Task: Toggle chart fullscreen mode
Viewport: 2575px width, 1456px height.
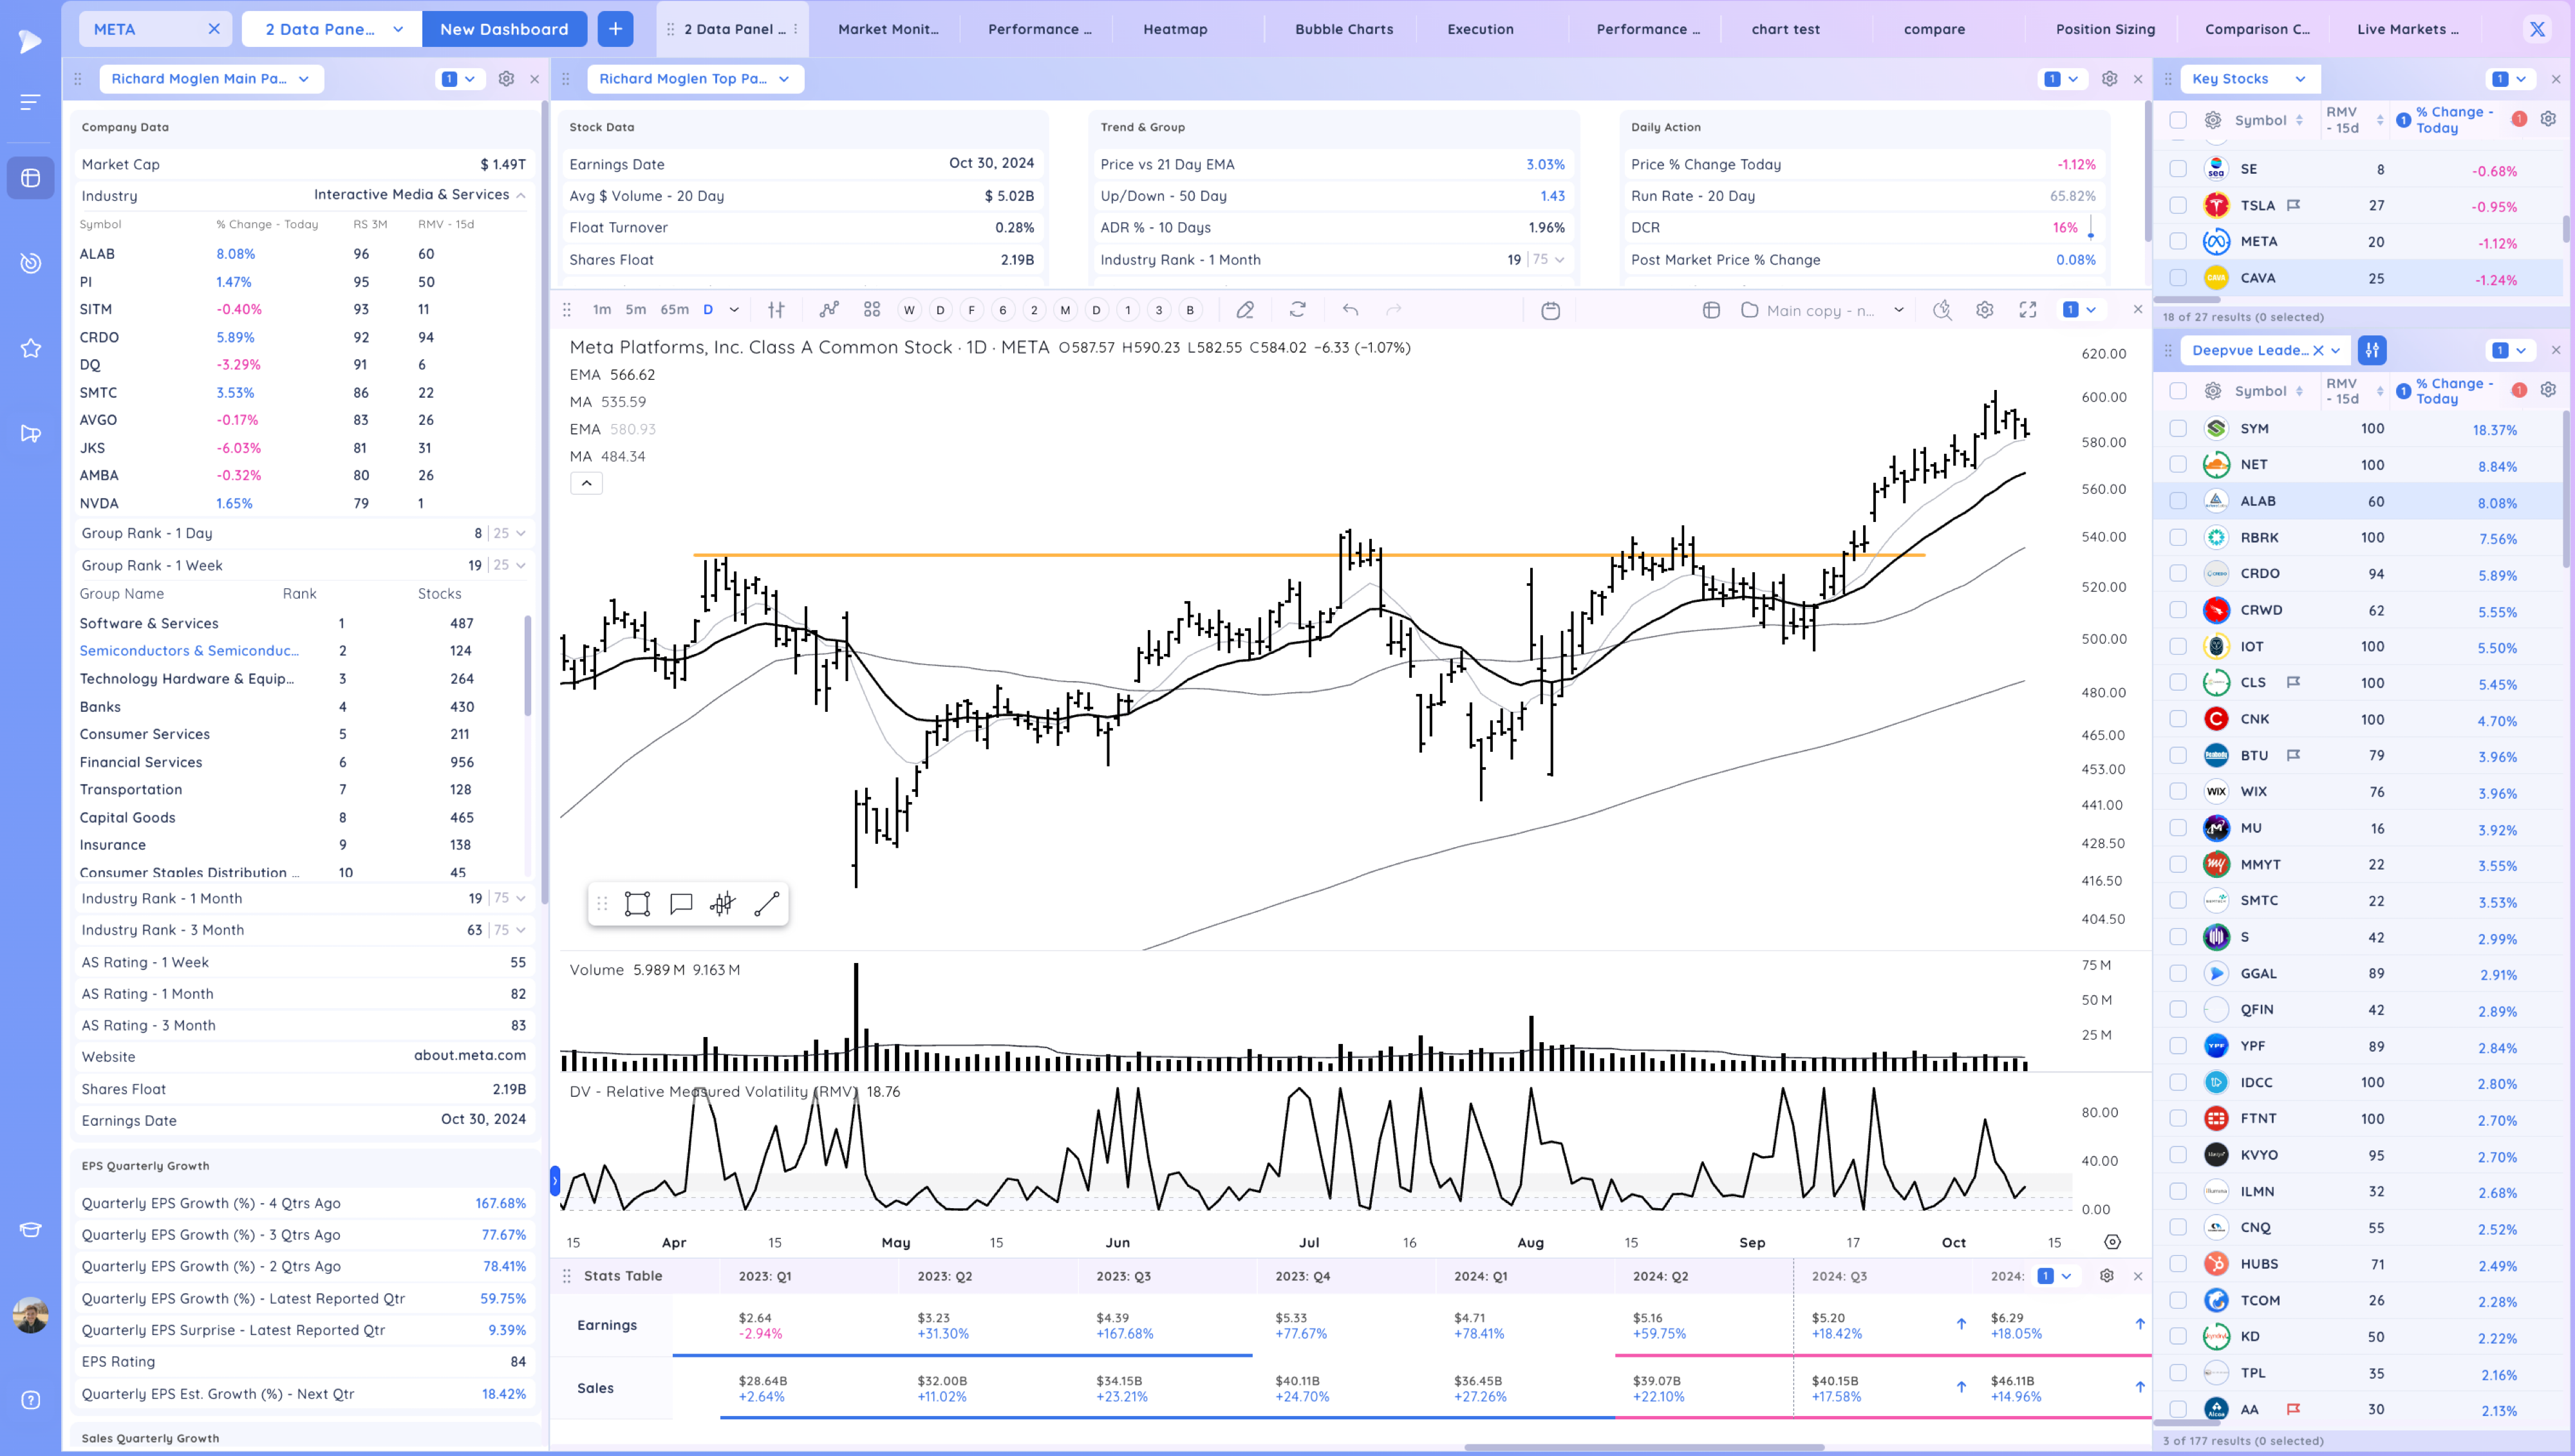Action: click(x=2027, y=310)
